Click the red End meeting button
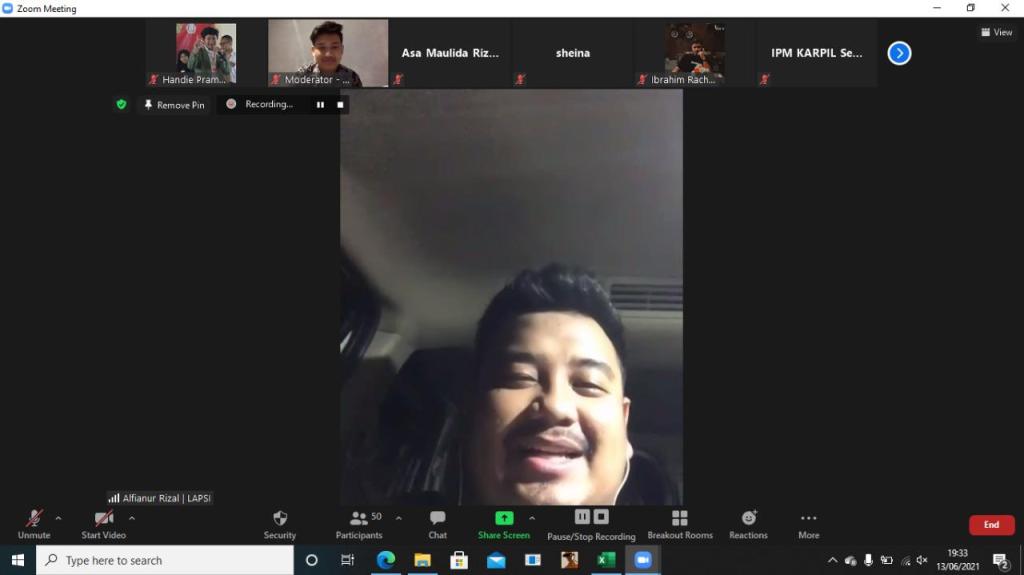 [991, 524]
